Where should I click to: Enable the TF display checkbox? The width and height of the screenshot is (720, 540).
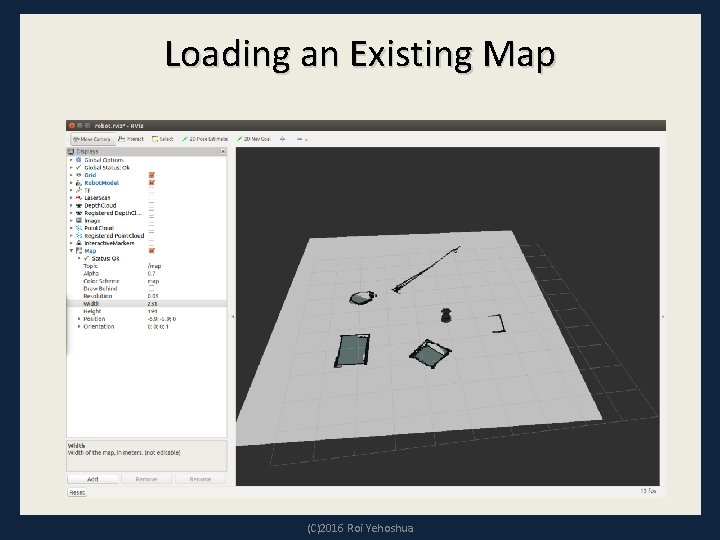pos(152,190)
